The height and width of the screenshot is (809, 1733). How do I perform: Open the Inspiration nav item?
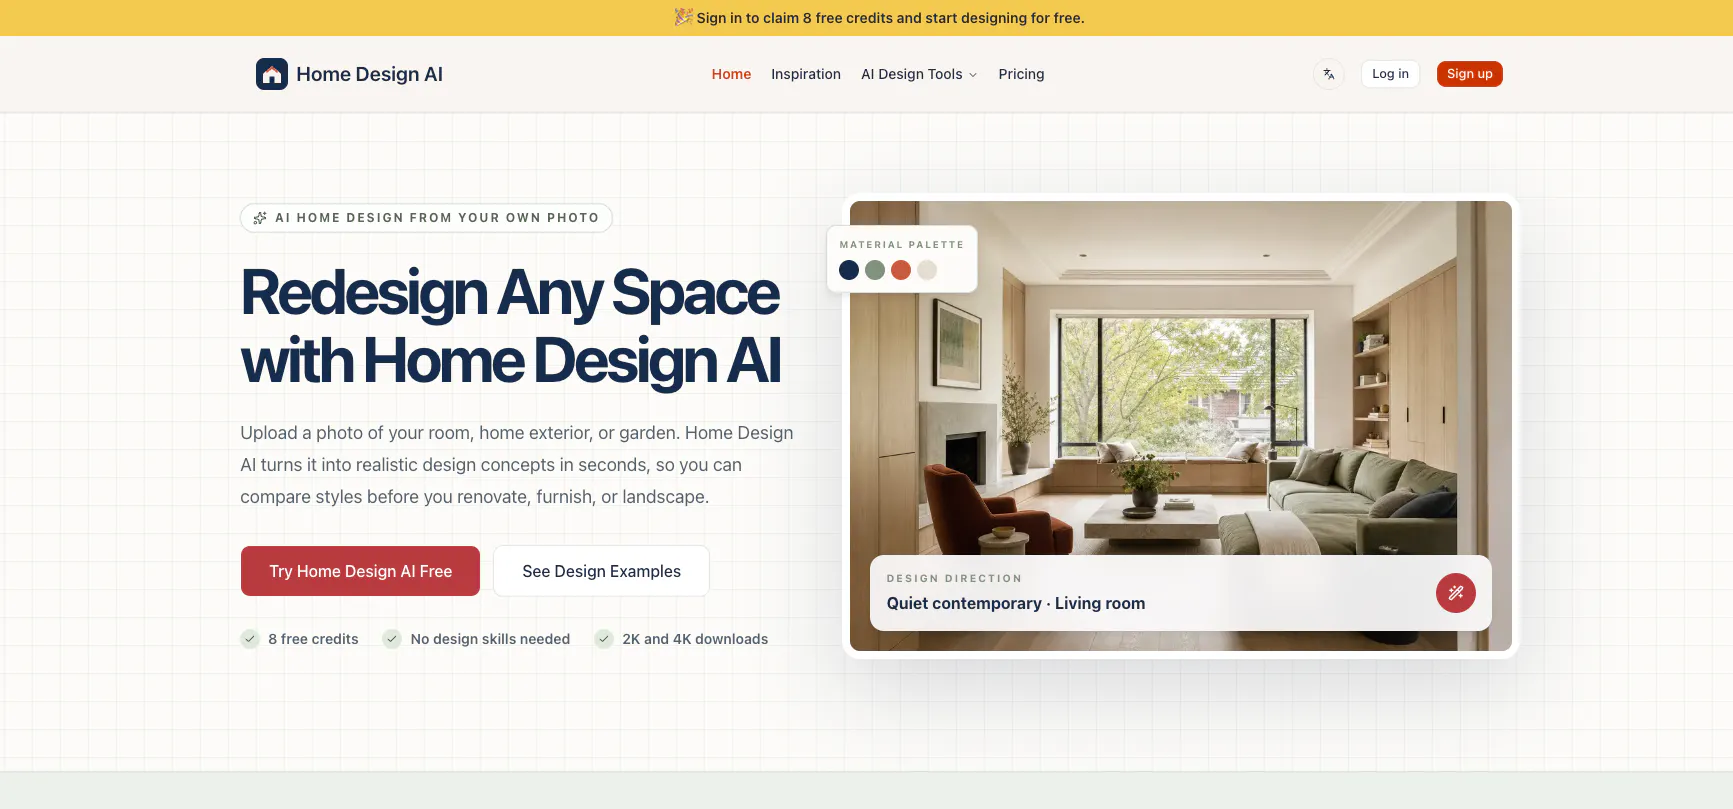coord(806,74)
